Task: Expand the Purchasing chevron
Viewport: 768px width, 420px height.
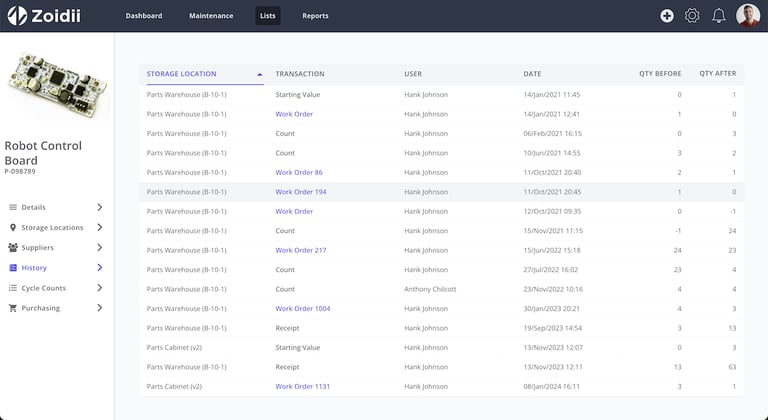Action: [x=99, y=308]
